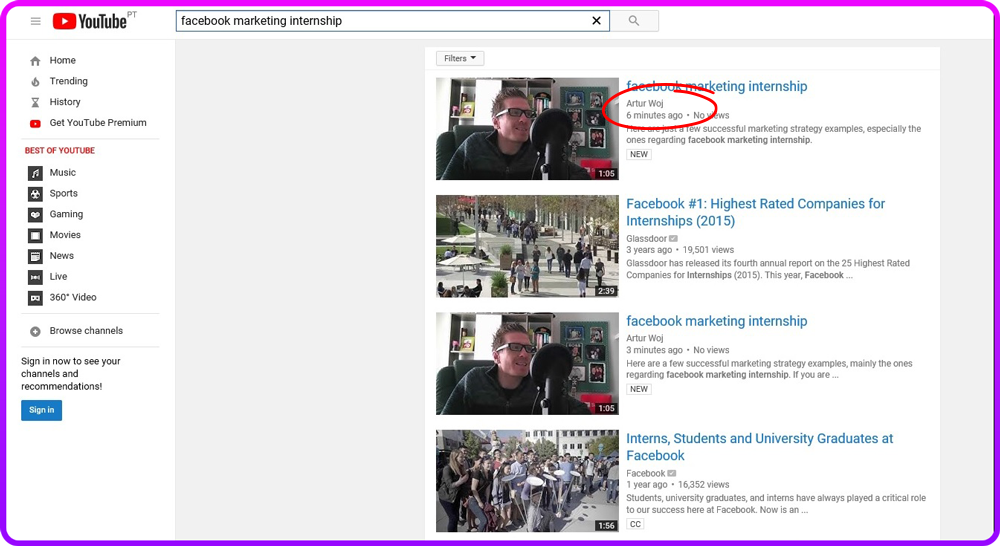This screenshot has width=1000, height=546.
Task: Open the hamburger guide menu icon
Action: pyautogui.click(x=36, y=21)
